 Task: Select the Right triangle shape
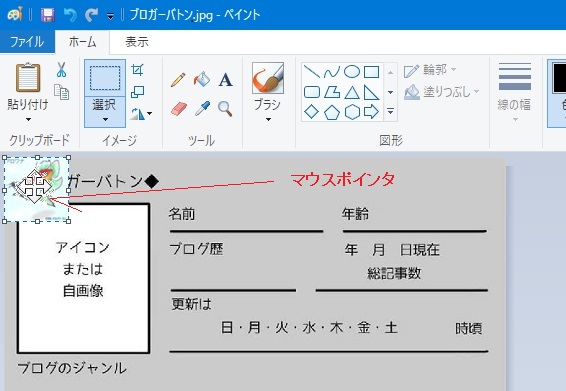(371, 92)
